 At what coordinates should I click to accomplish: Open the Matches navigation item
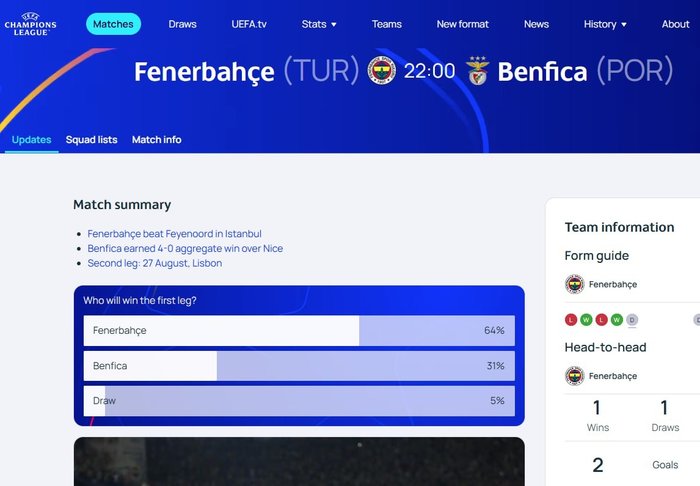pos(113,24)
